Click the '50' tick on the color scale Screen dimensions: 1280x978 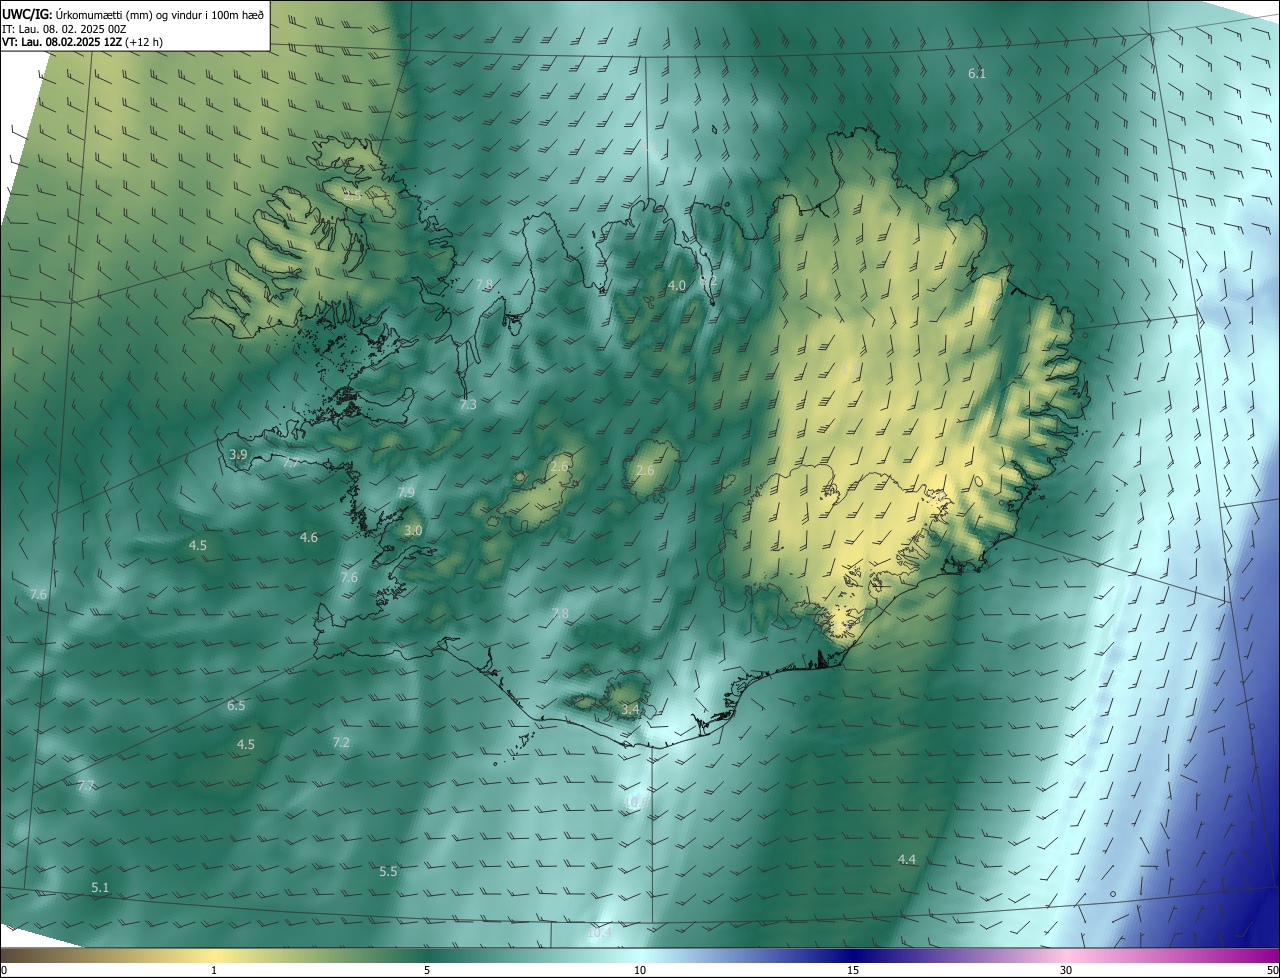pos(1272,970)
